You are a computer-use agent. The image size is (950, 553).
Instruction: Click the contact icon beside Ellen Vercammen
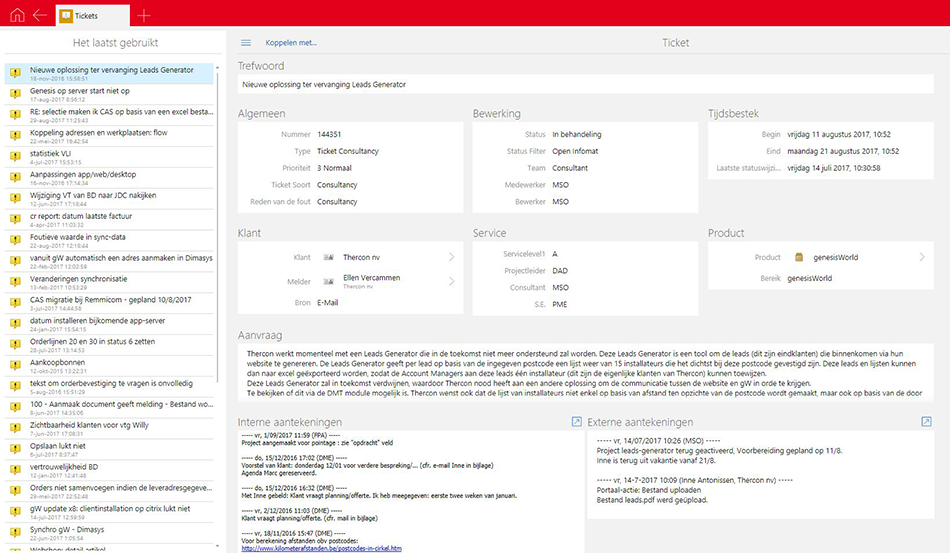coord(328,282)
